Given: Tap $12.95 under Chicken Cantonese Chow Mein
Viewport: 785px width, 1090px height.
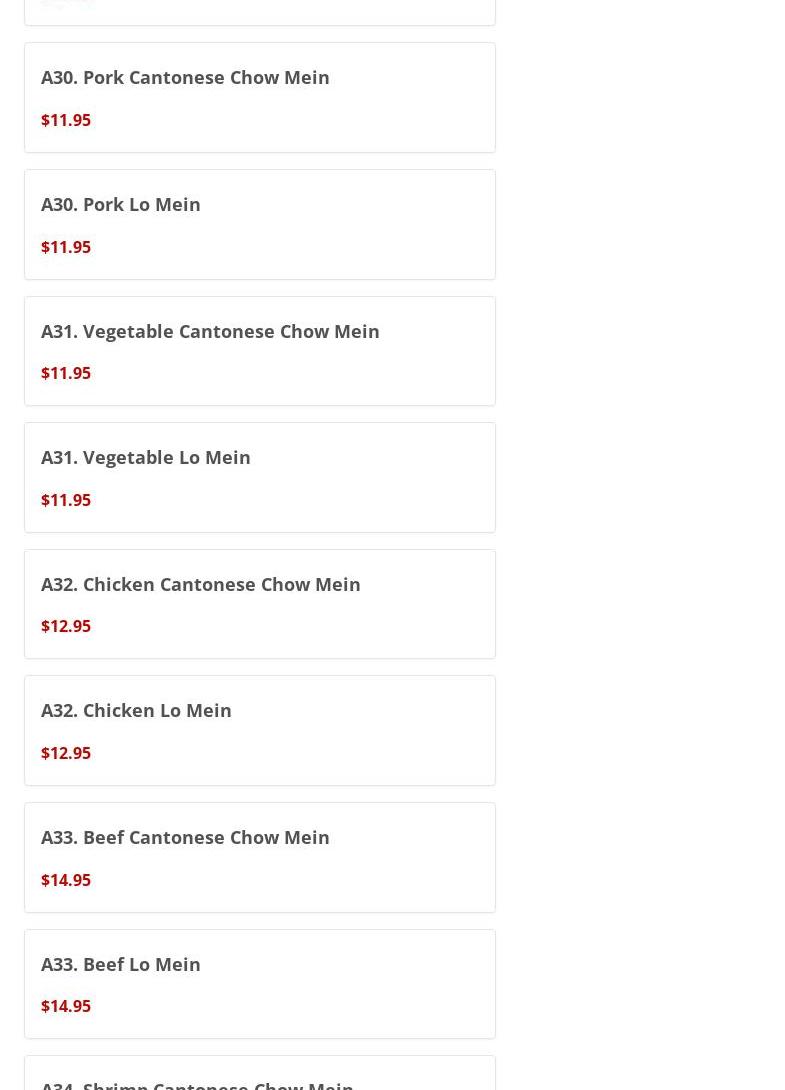Looking at the screenshot, I should (x=66, y=626).
